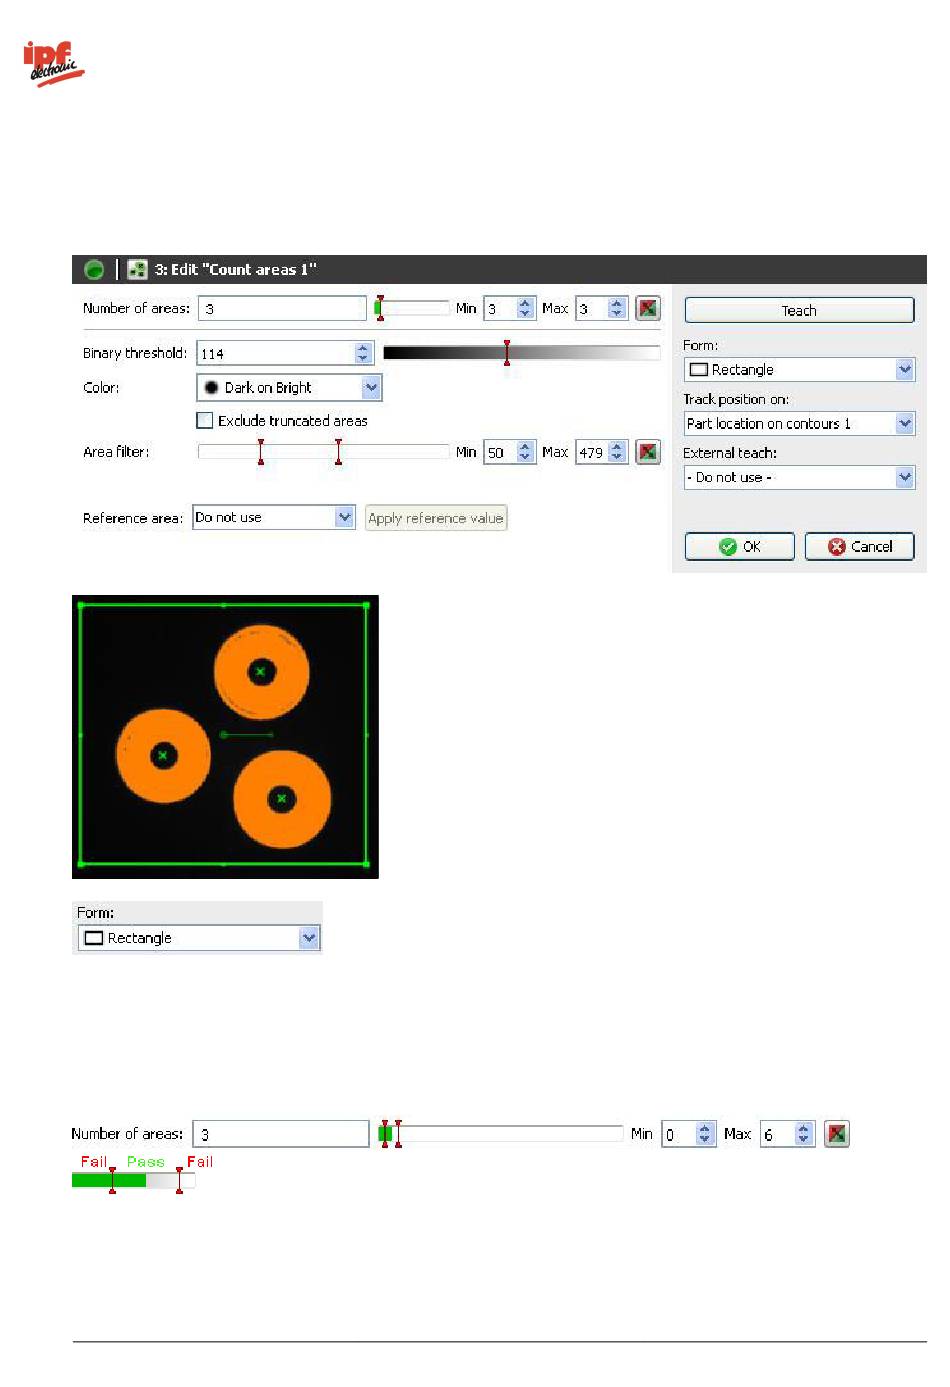Click the lower Number of areas slider
This screenshot has width=950, height=1387.
click(501, 1133)
